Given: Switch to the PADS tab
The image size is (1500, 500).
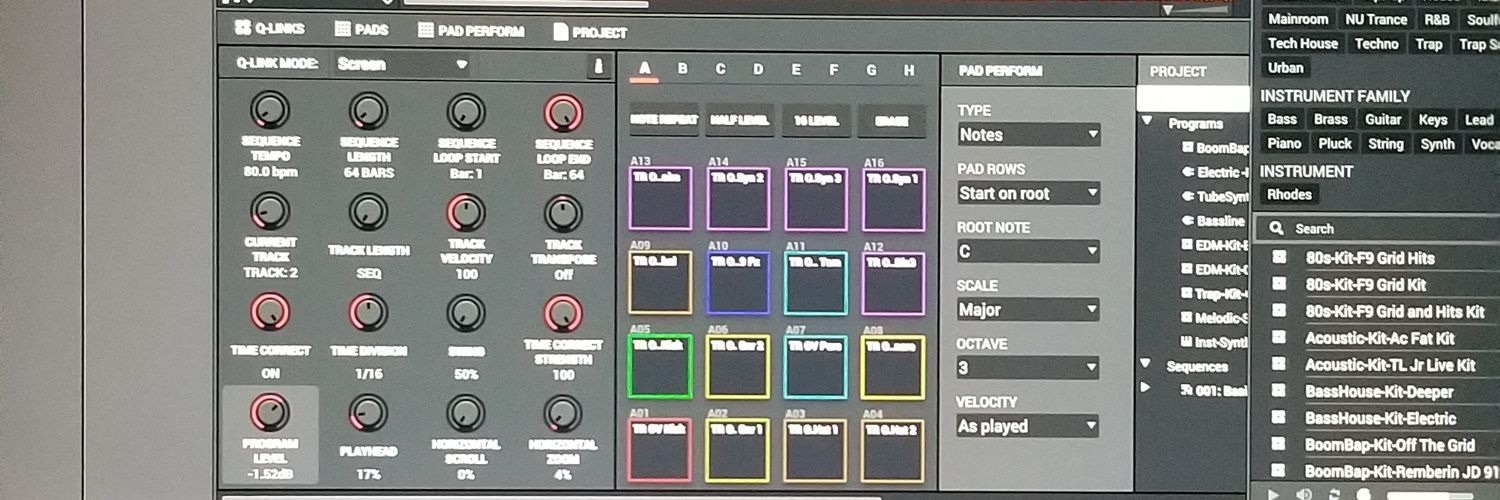Looking at the screenshot, I should click(x=362, y=30).
